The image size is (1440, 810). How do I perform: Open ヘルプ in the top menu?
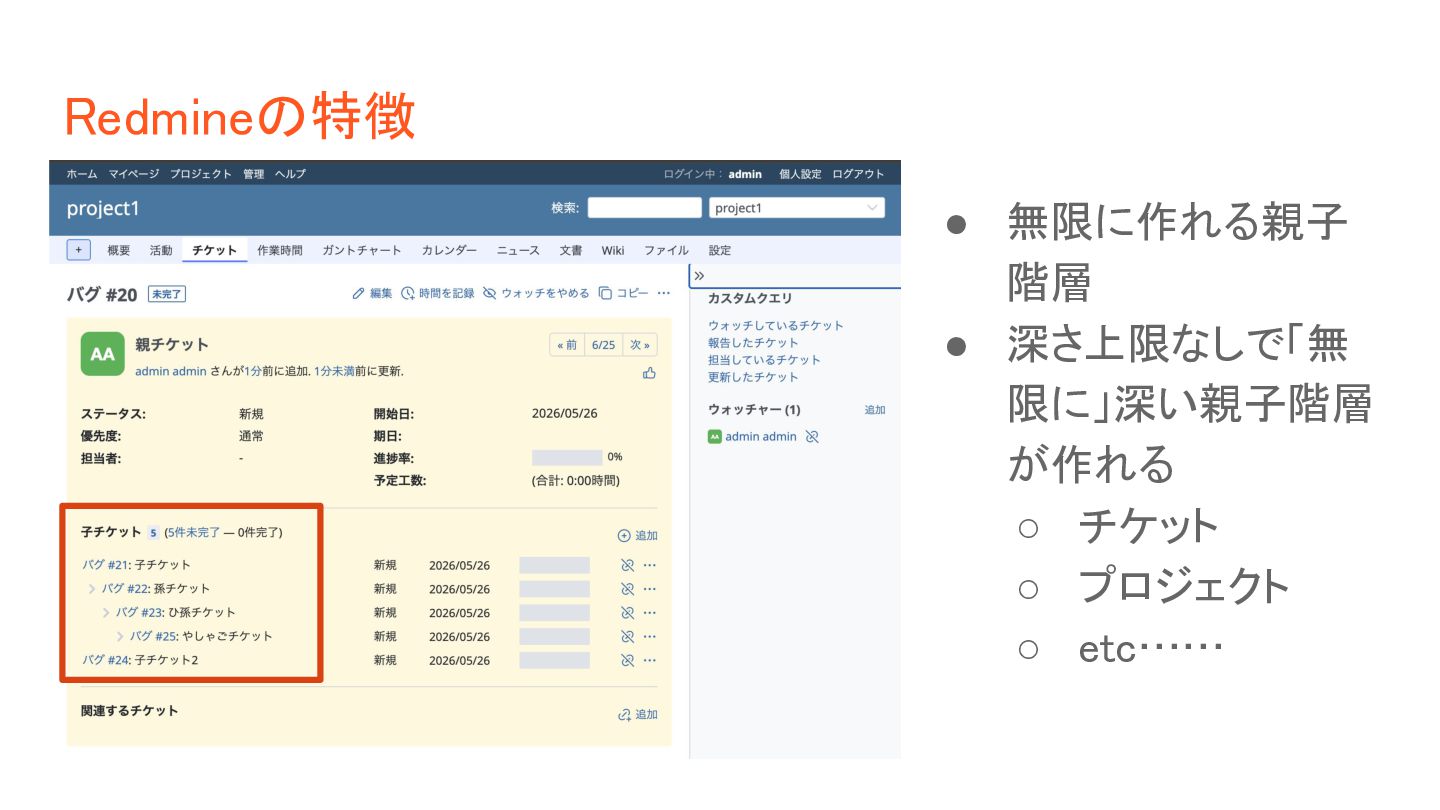290,174
